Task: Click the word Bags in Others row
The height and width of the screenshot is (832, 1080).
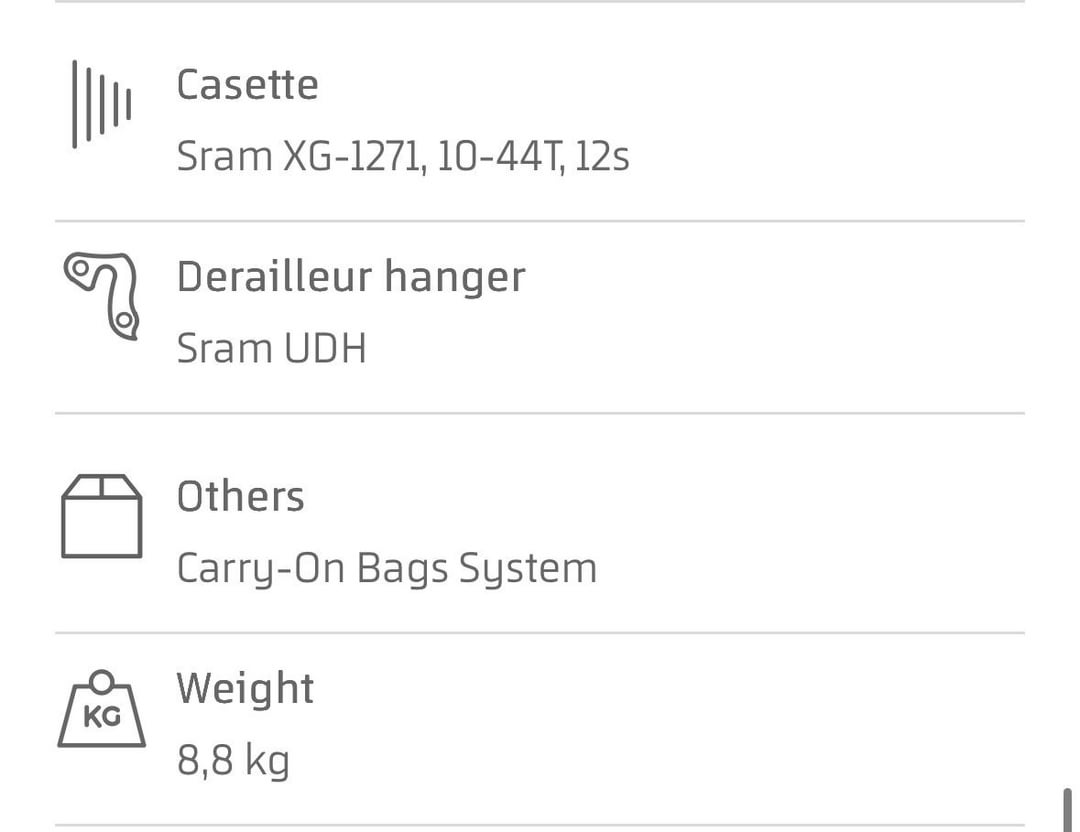Action: point(402,570)
